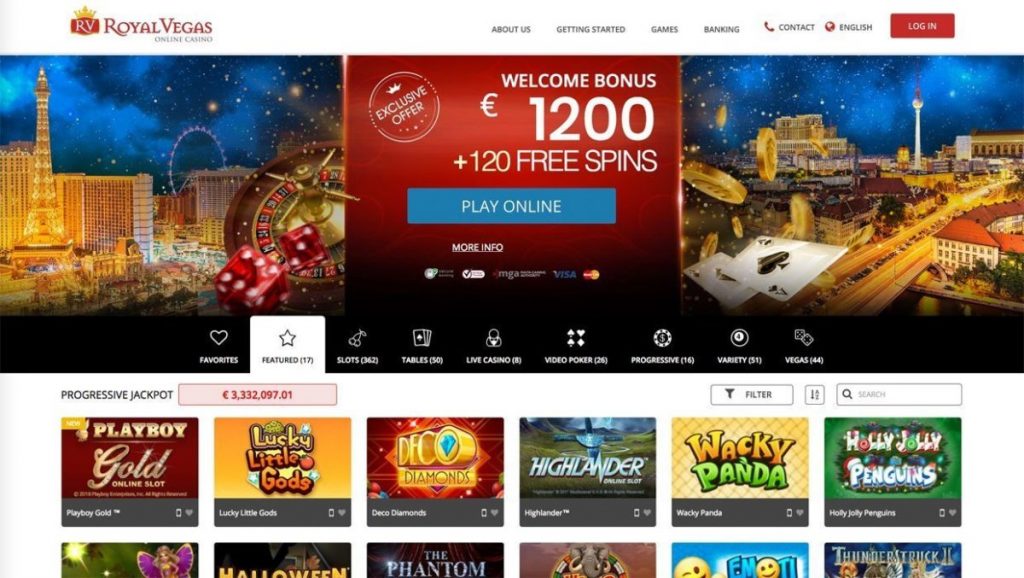Click the sort order icon button
1024x578 pixels.
[814, 394]
